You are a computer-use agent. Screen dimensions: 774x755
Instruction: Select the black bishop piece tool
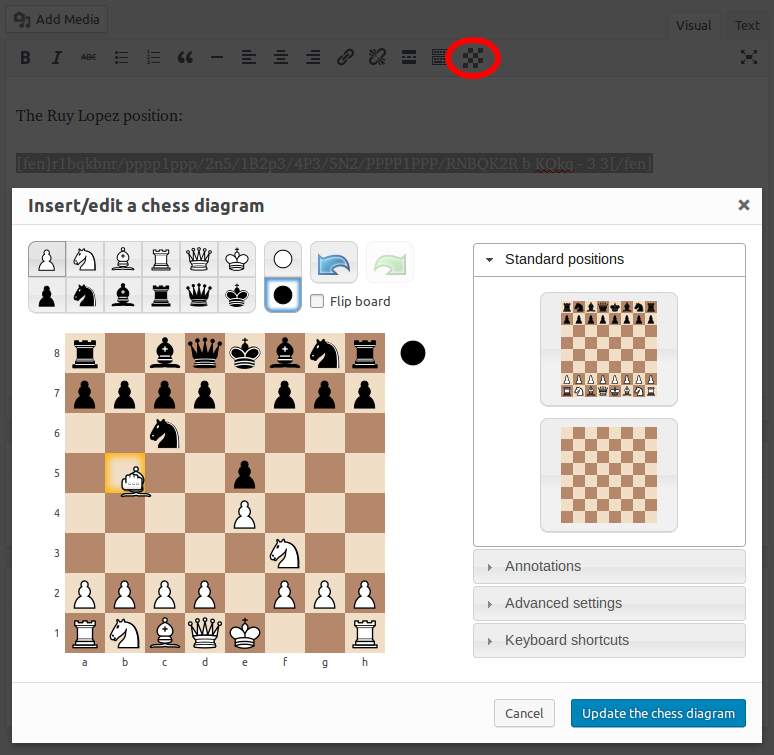click(123, 296)
